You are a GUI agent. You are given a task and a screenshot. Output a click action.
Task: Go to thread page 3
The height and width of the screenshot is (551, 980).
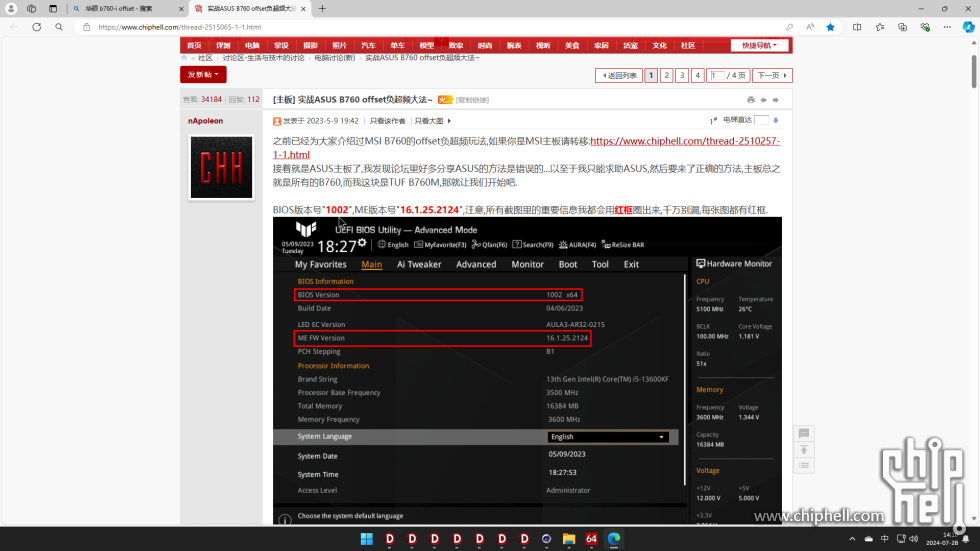pos(682,76)
